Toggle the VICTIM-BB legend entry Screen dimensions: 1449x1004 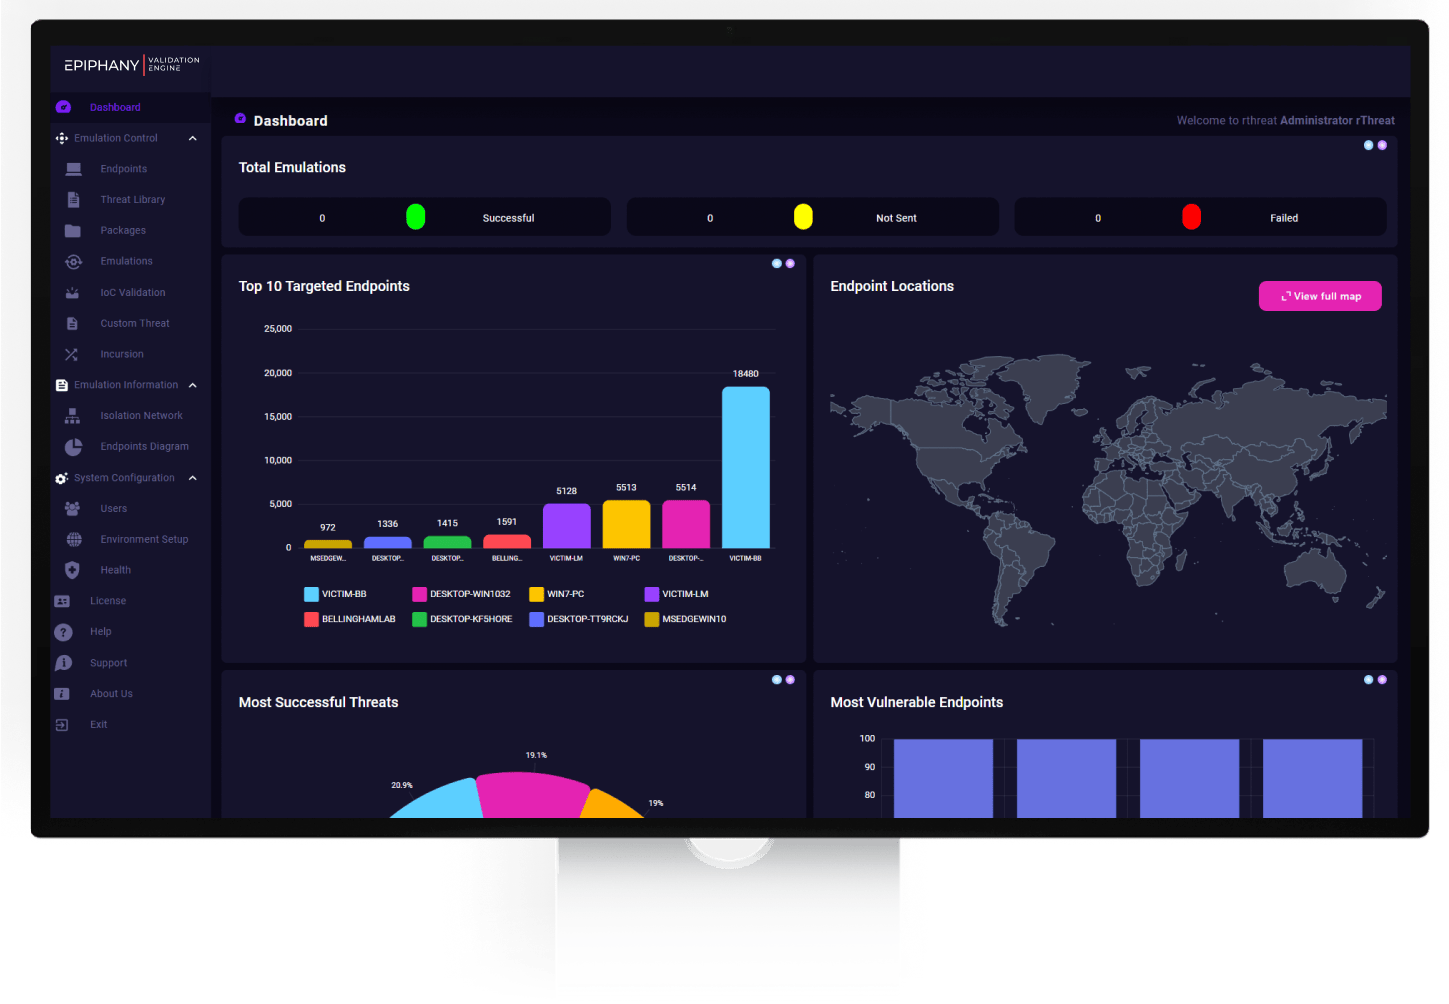coord(335,594)
